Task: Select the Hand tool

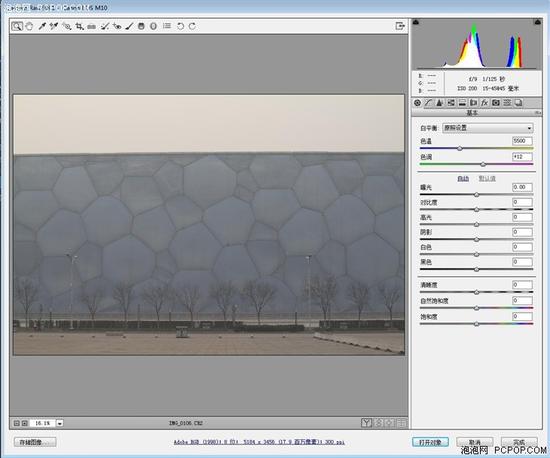Action: click(29, 26)
